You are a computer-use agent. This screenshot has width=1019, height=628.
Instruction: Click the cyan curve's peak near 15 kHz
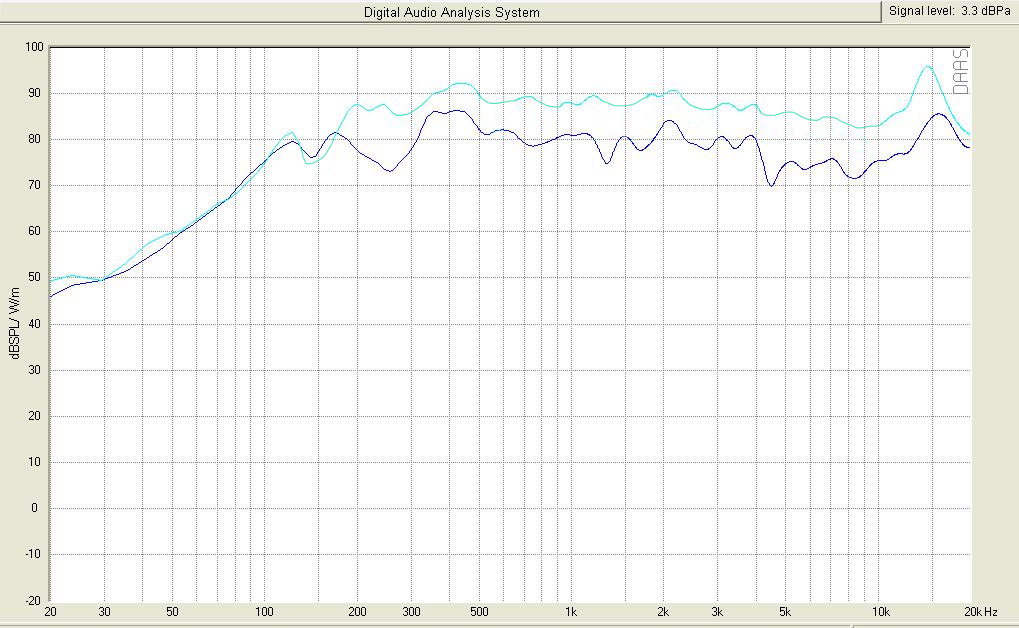pyautogui.click(x=928, y=66)
